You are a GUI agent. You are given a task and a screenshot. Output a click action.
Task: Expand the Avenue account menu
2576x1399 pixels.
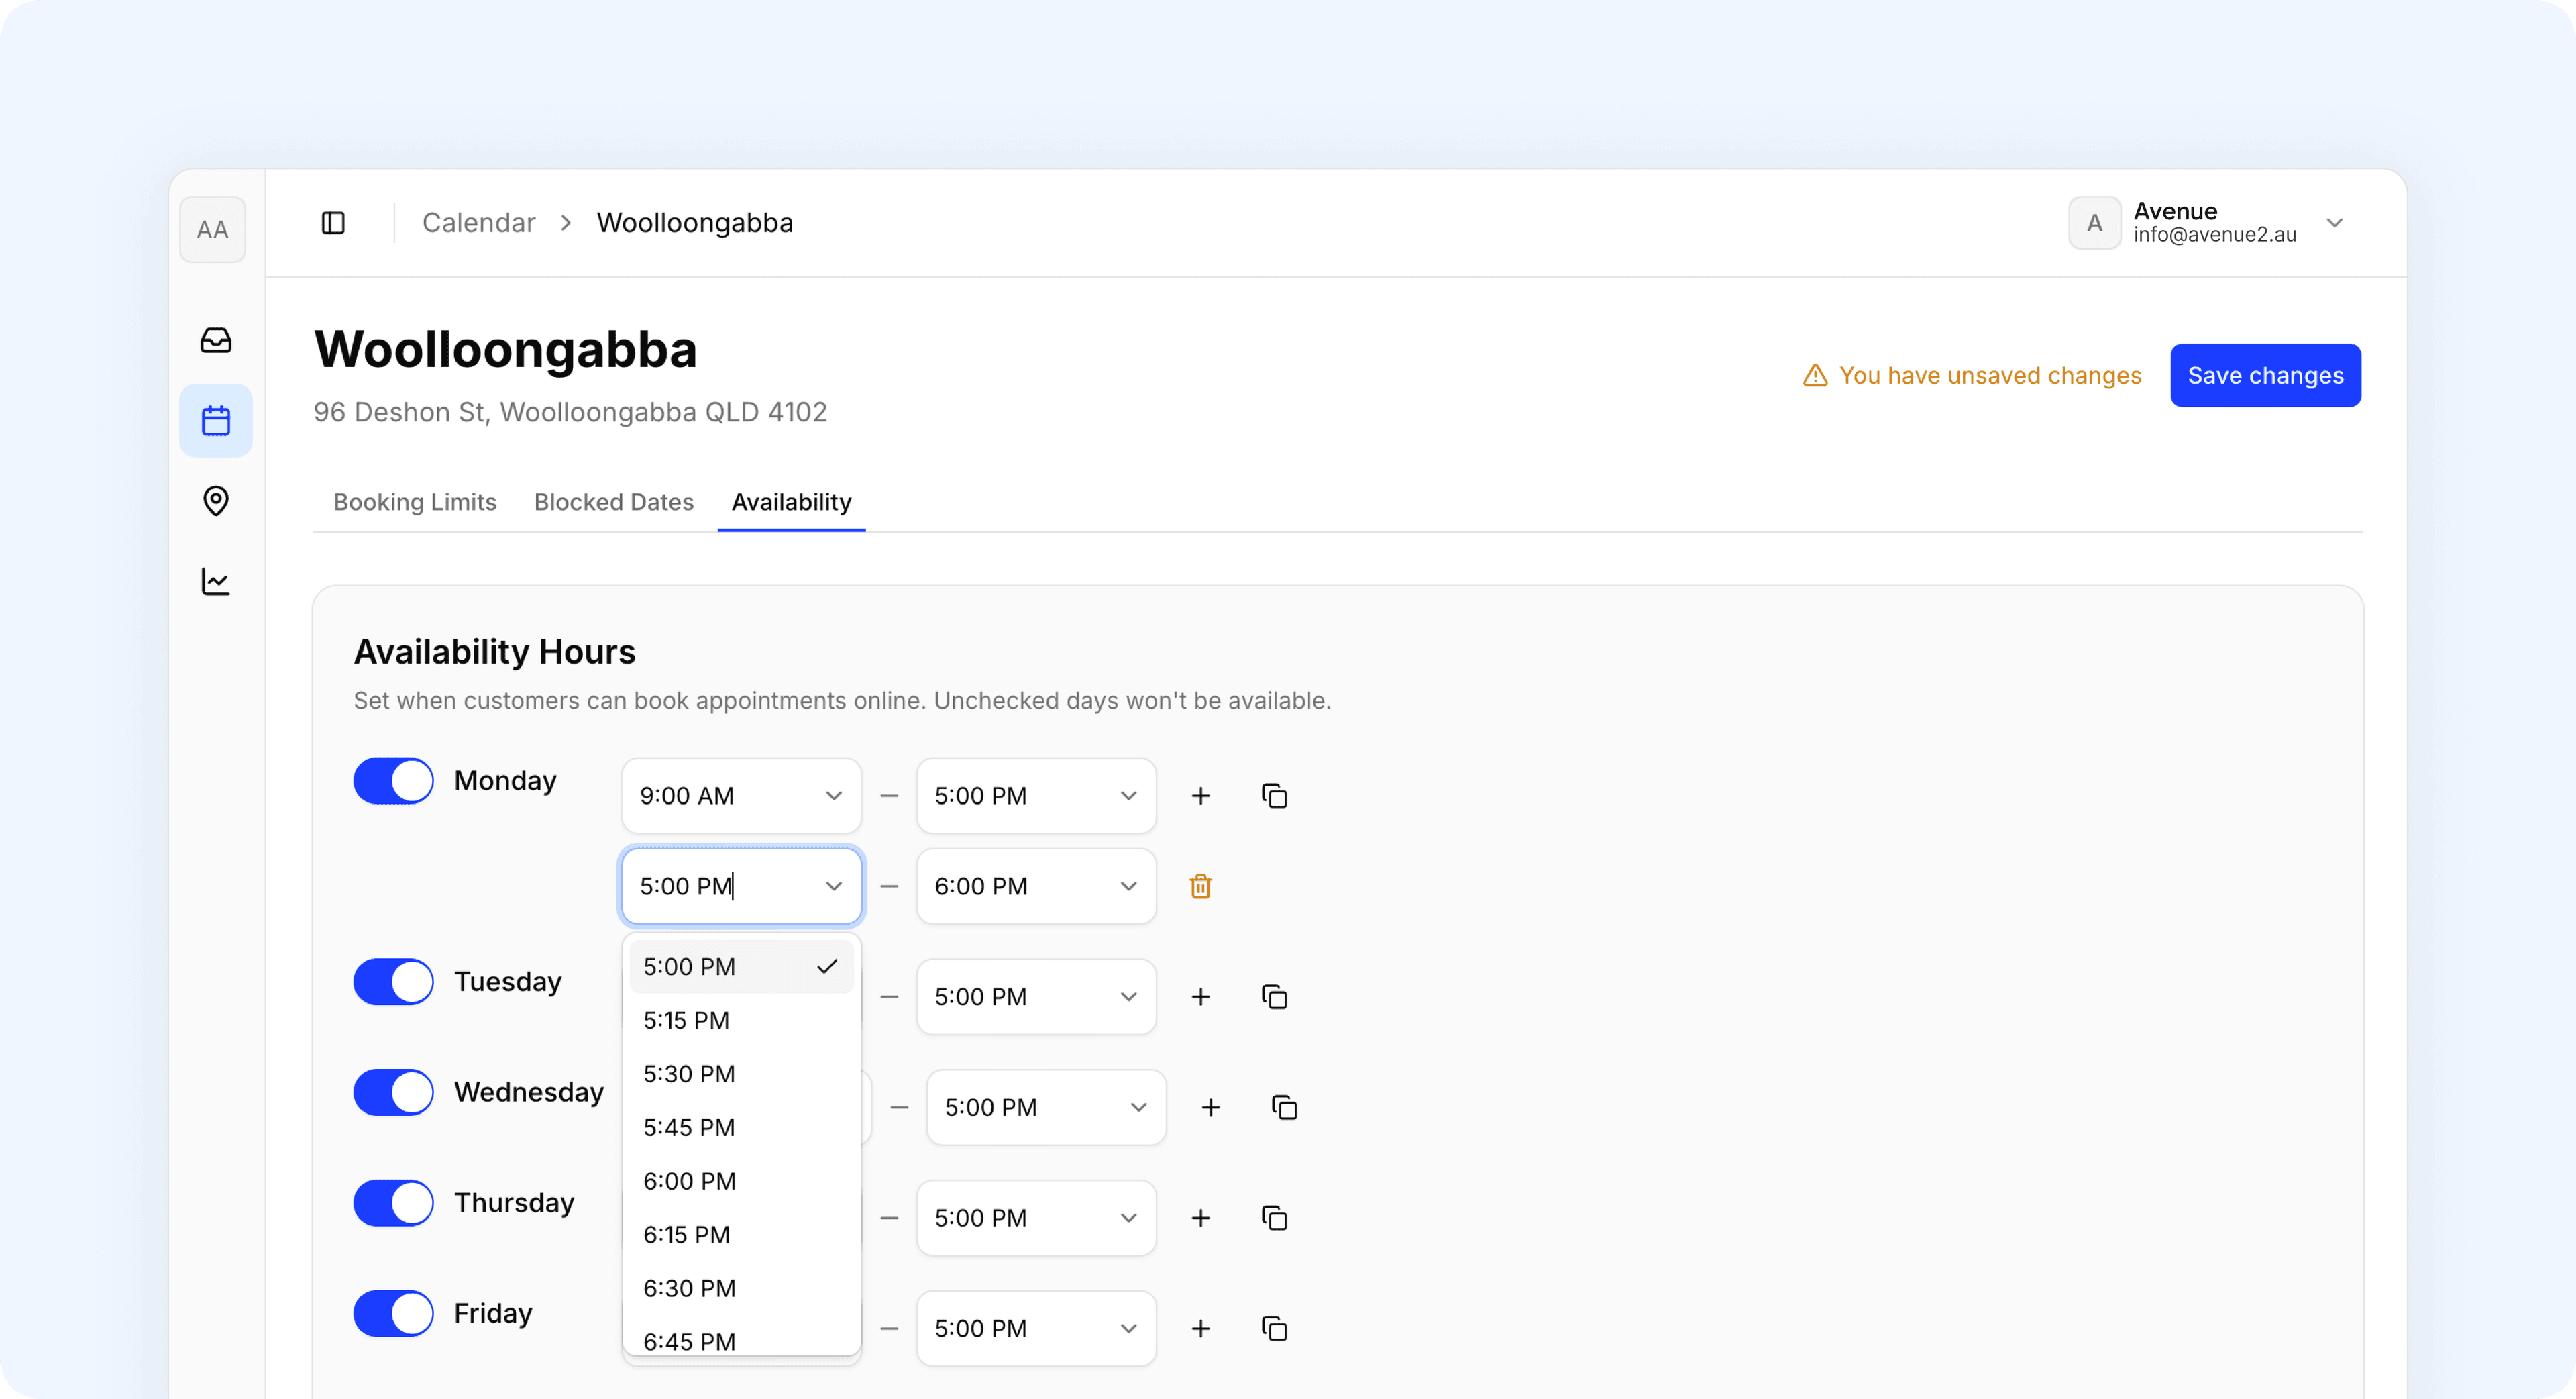tap(2334, 223)
